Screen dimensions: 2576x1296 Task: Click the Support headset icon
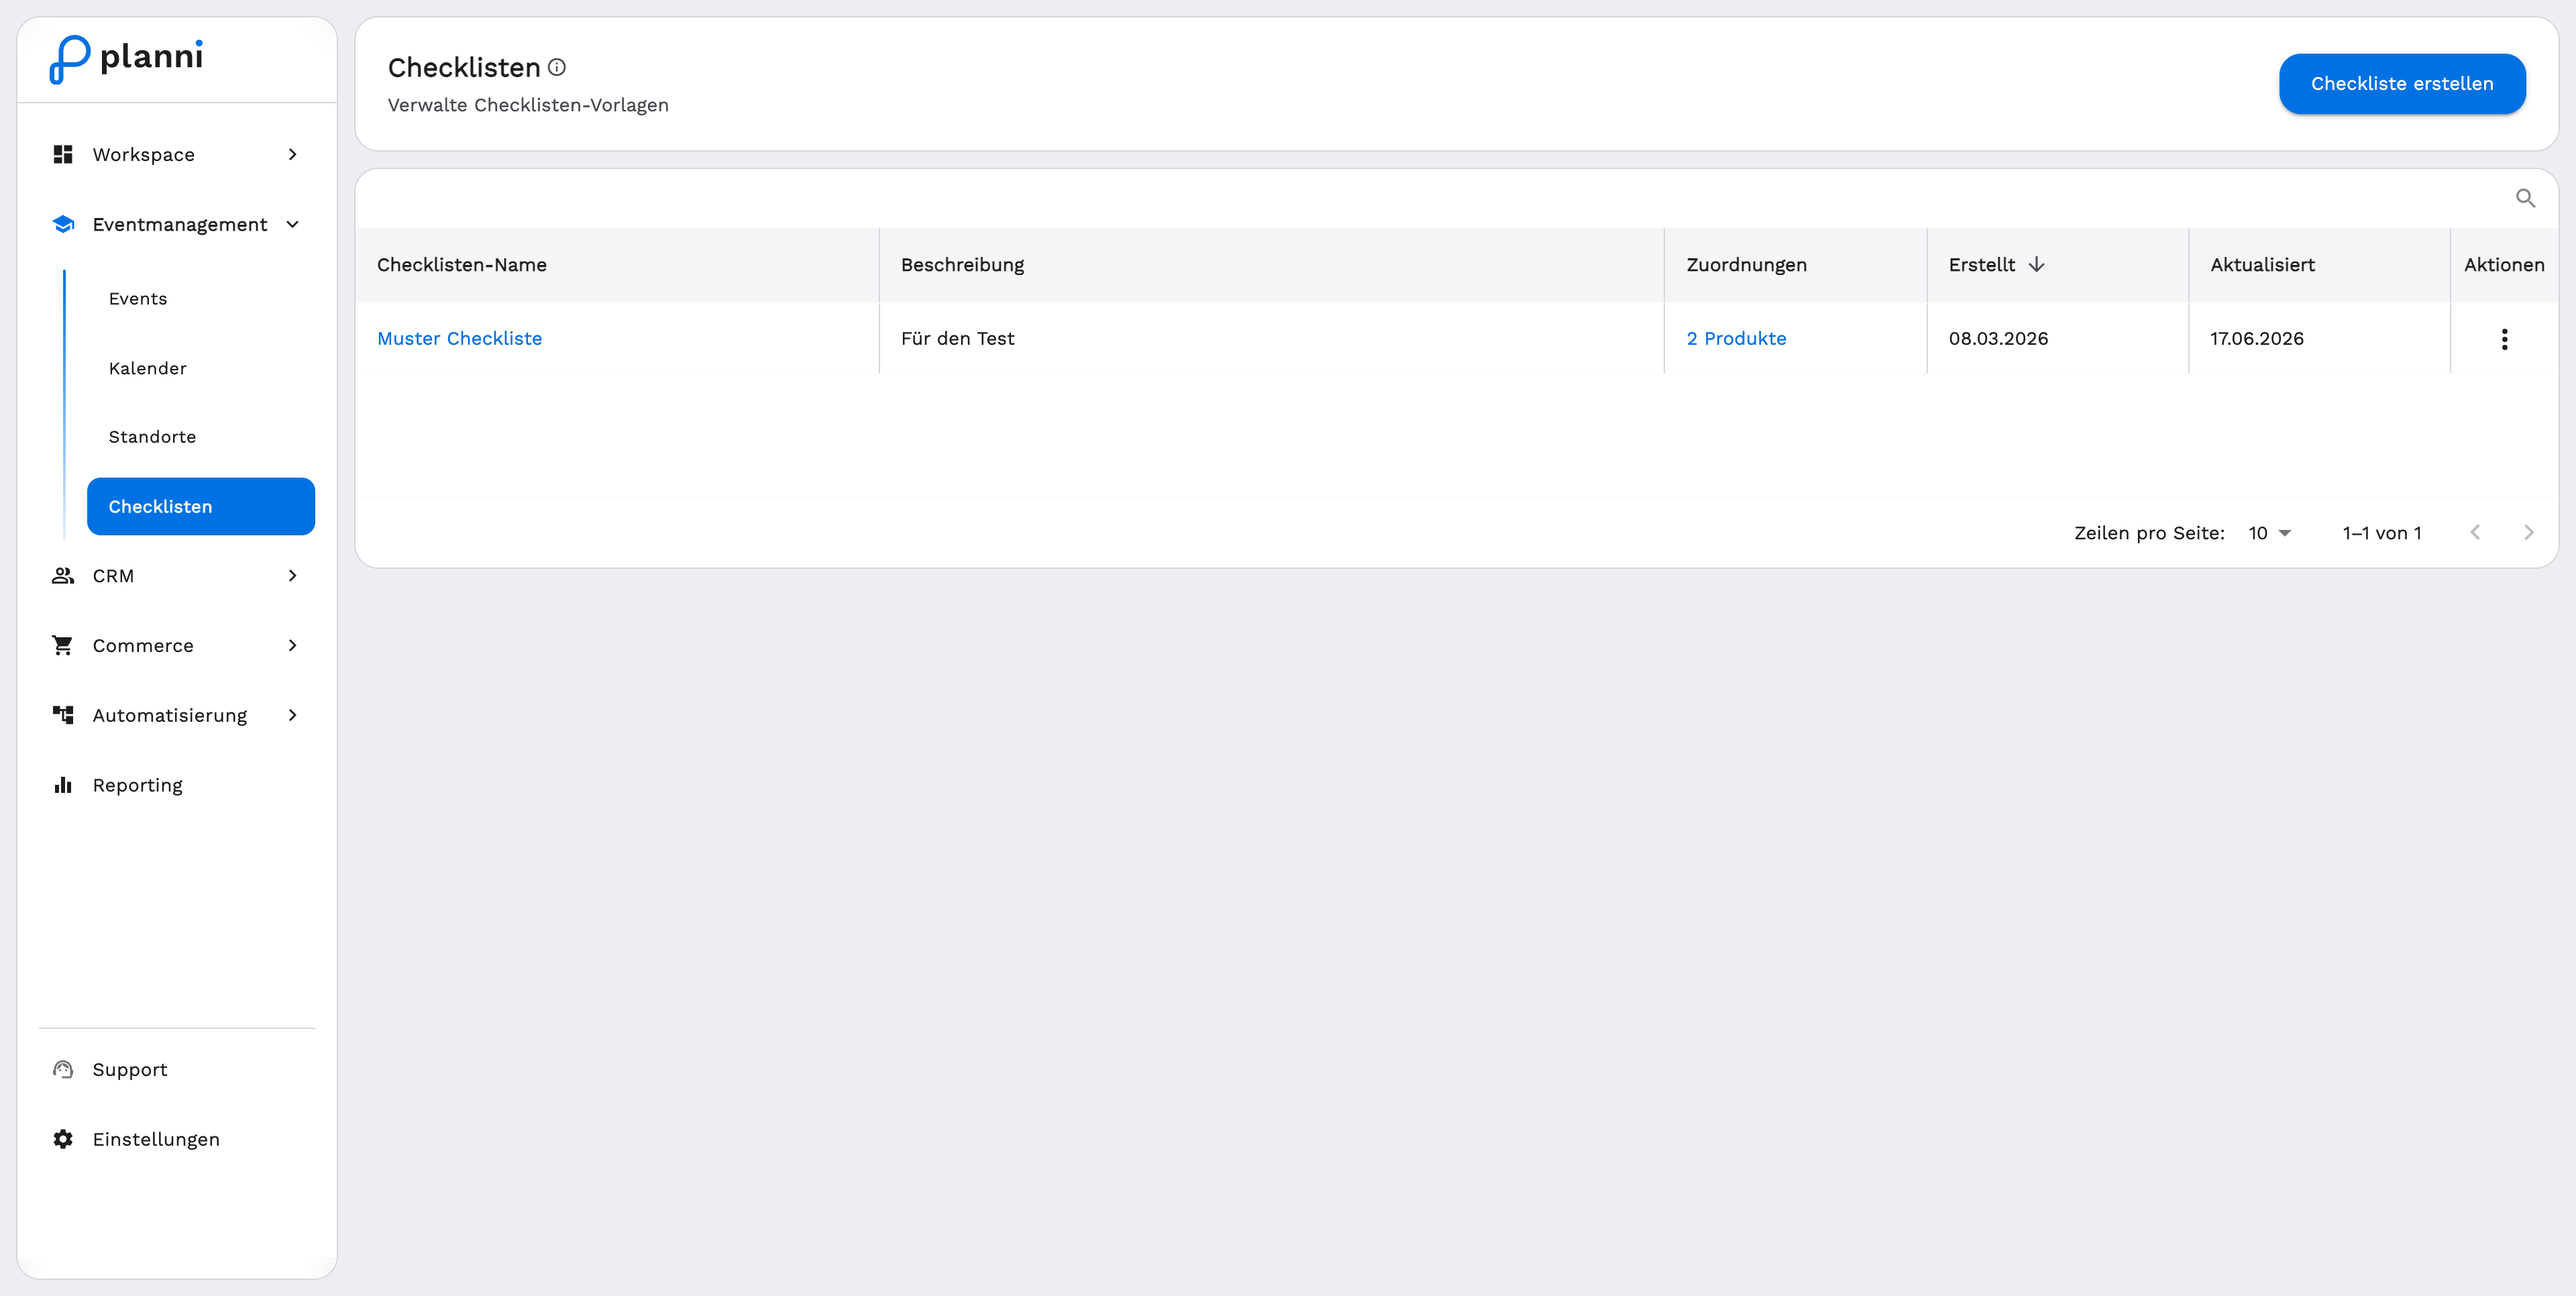[x=63, y=1069]
